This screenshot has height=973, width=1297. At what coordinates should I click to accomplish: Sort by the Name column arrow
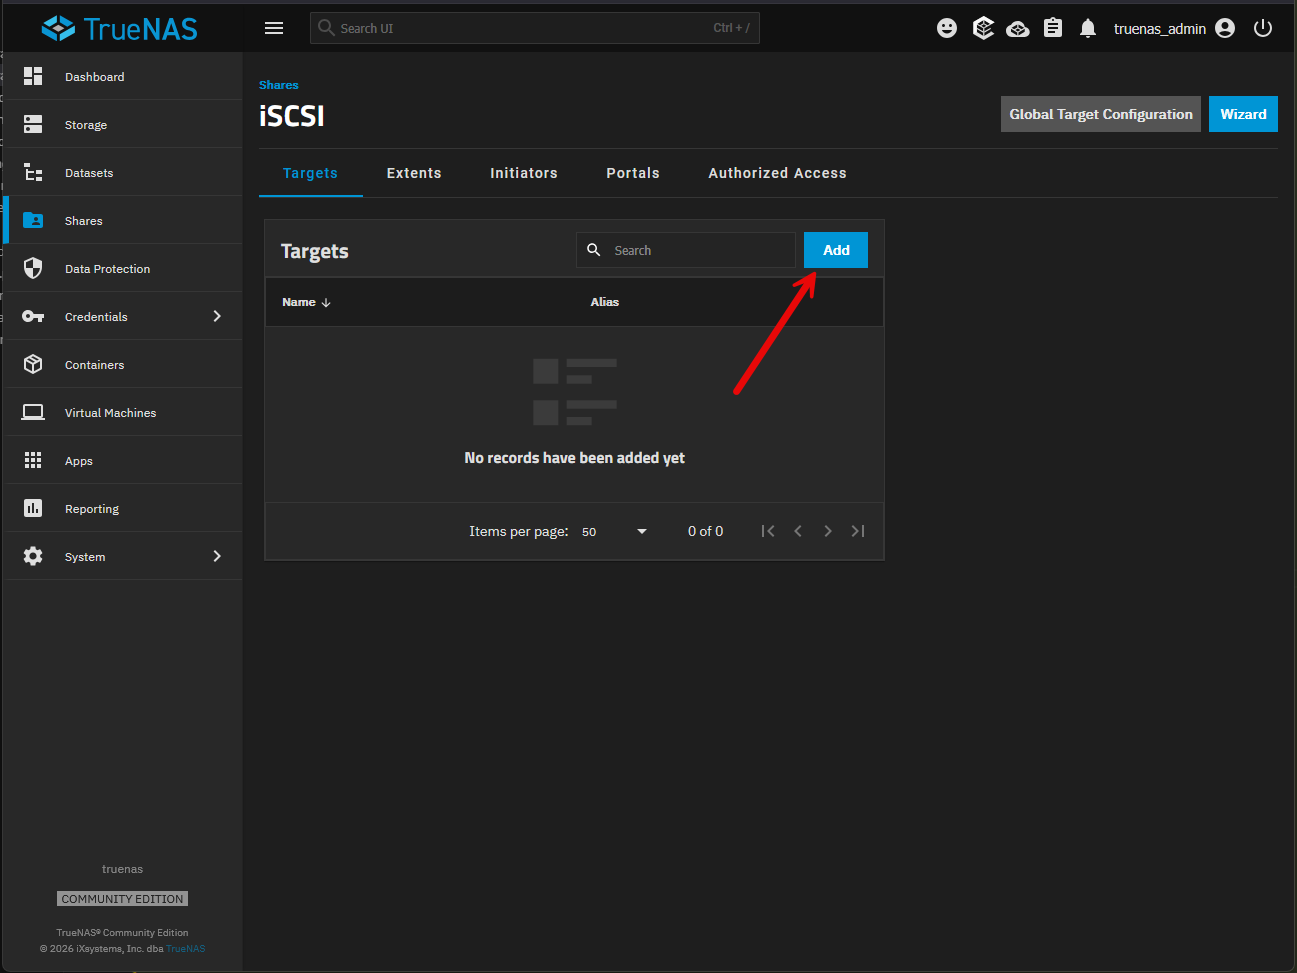pyautogui.click(x=326, y=302)
